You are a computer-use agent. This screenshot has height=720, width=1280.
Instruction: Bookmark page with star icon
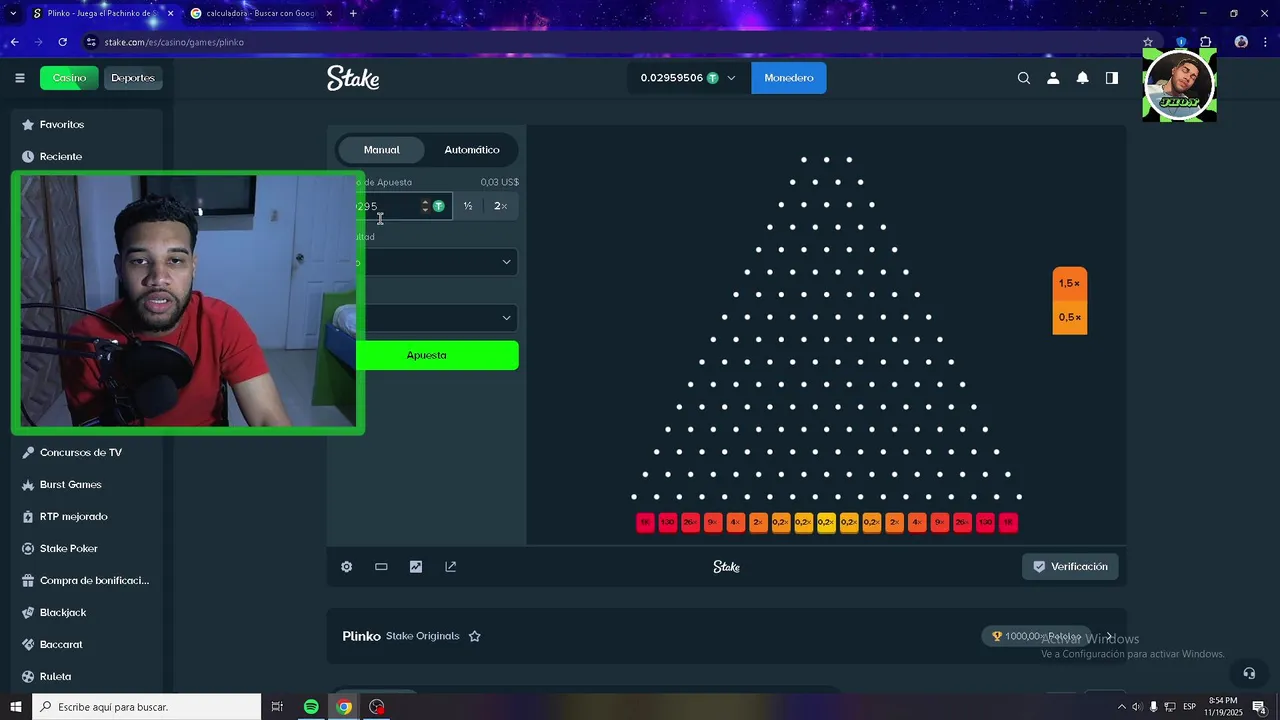1148,42
